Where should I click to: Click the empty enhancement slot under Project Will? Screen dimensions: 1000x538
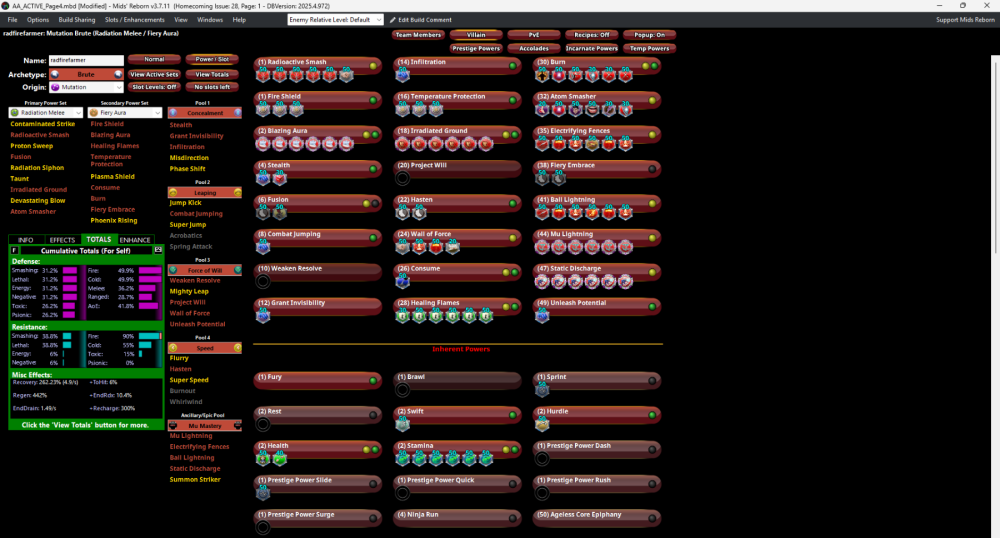pos(402,178)
